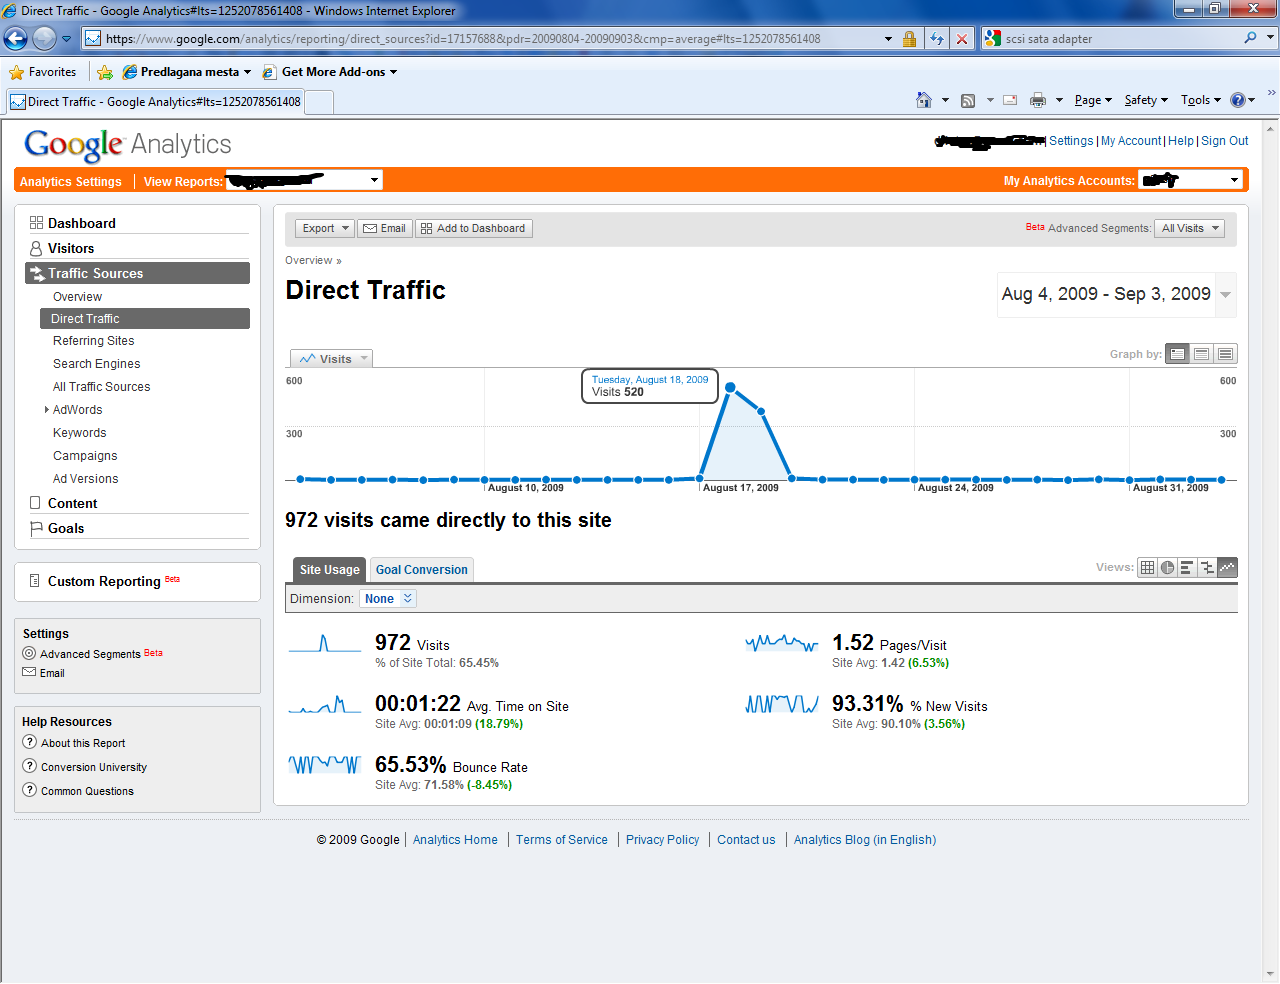This screenshot has width=1280, height=984.
Task: Click the Refresh page icon
Action: [x=937, y=39]
